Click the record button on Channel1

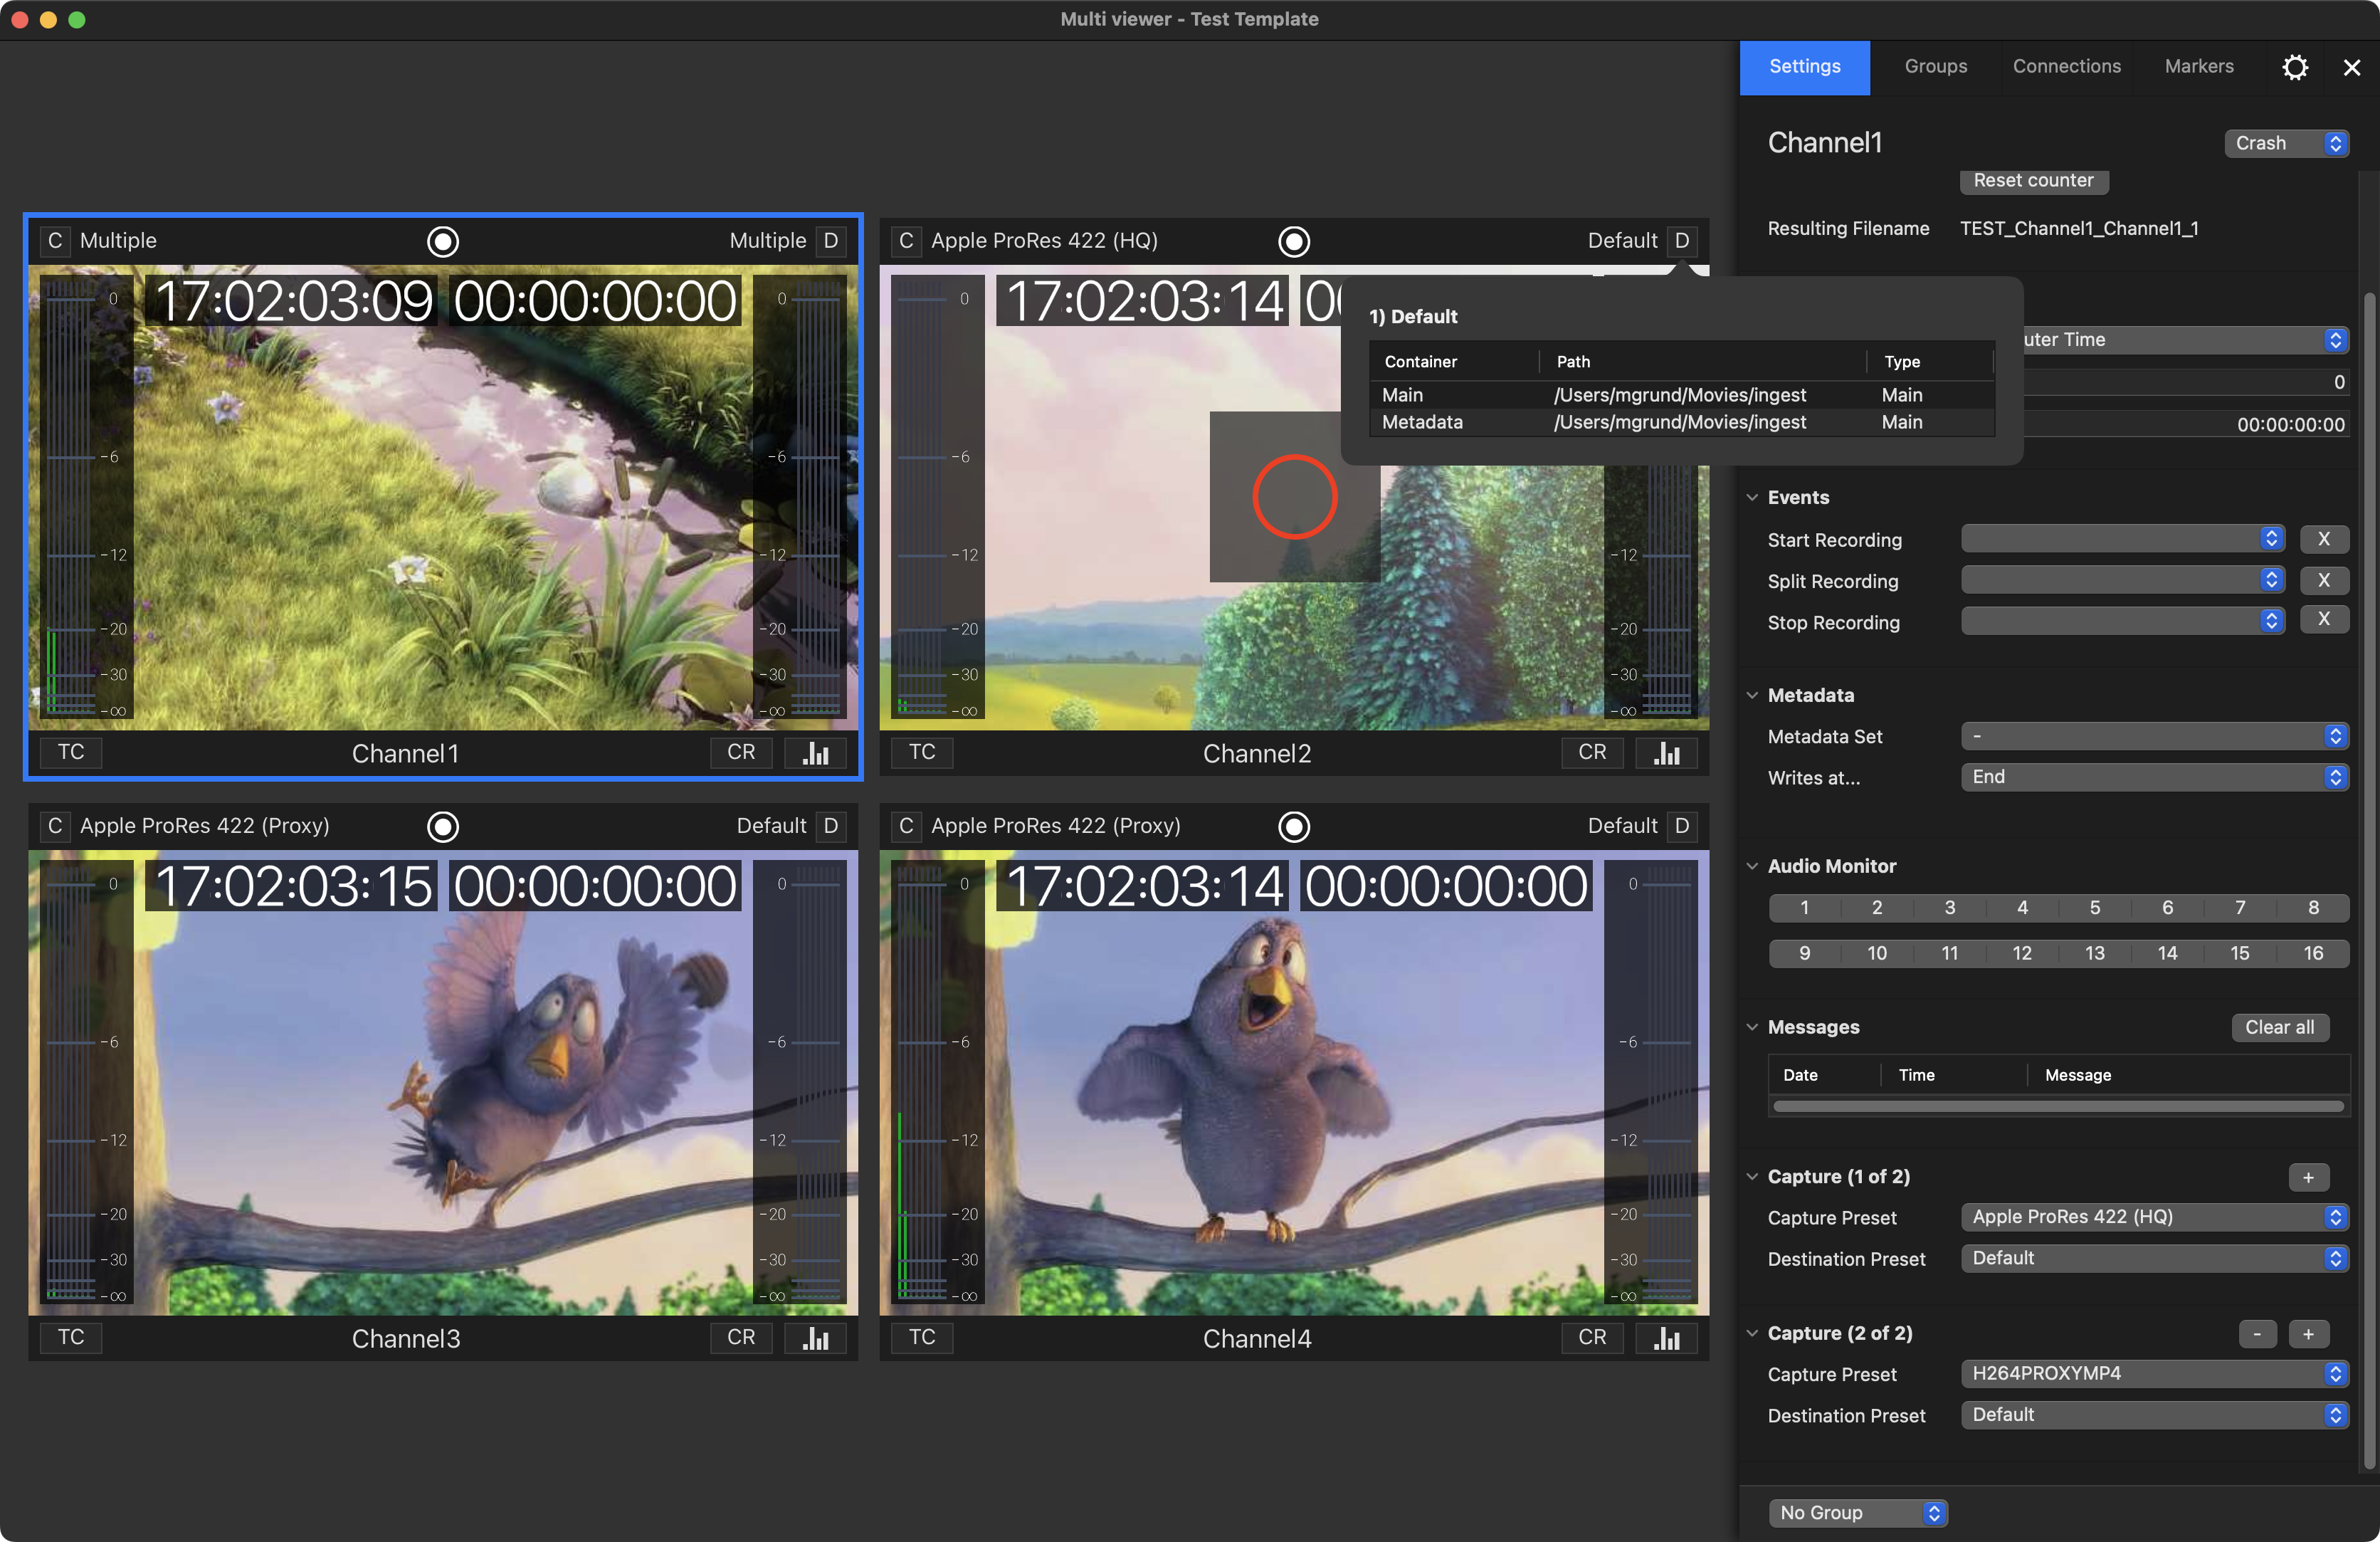pos(443,241)
